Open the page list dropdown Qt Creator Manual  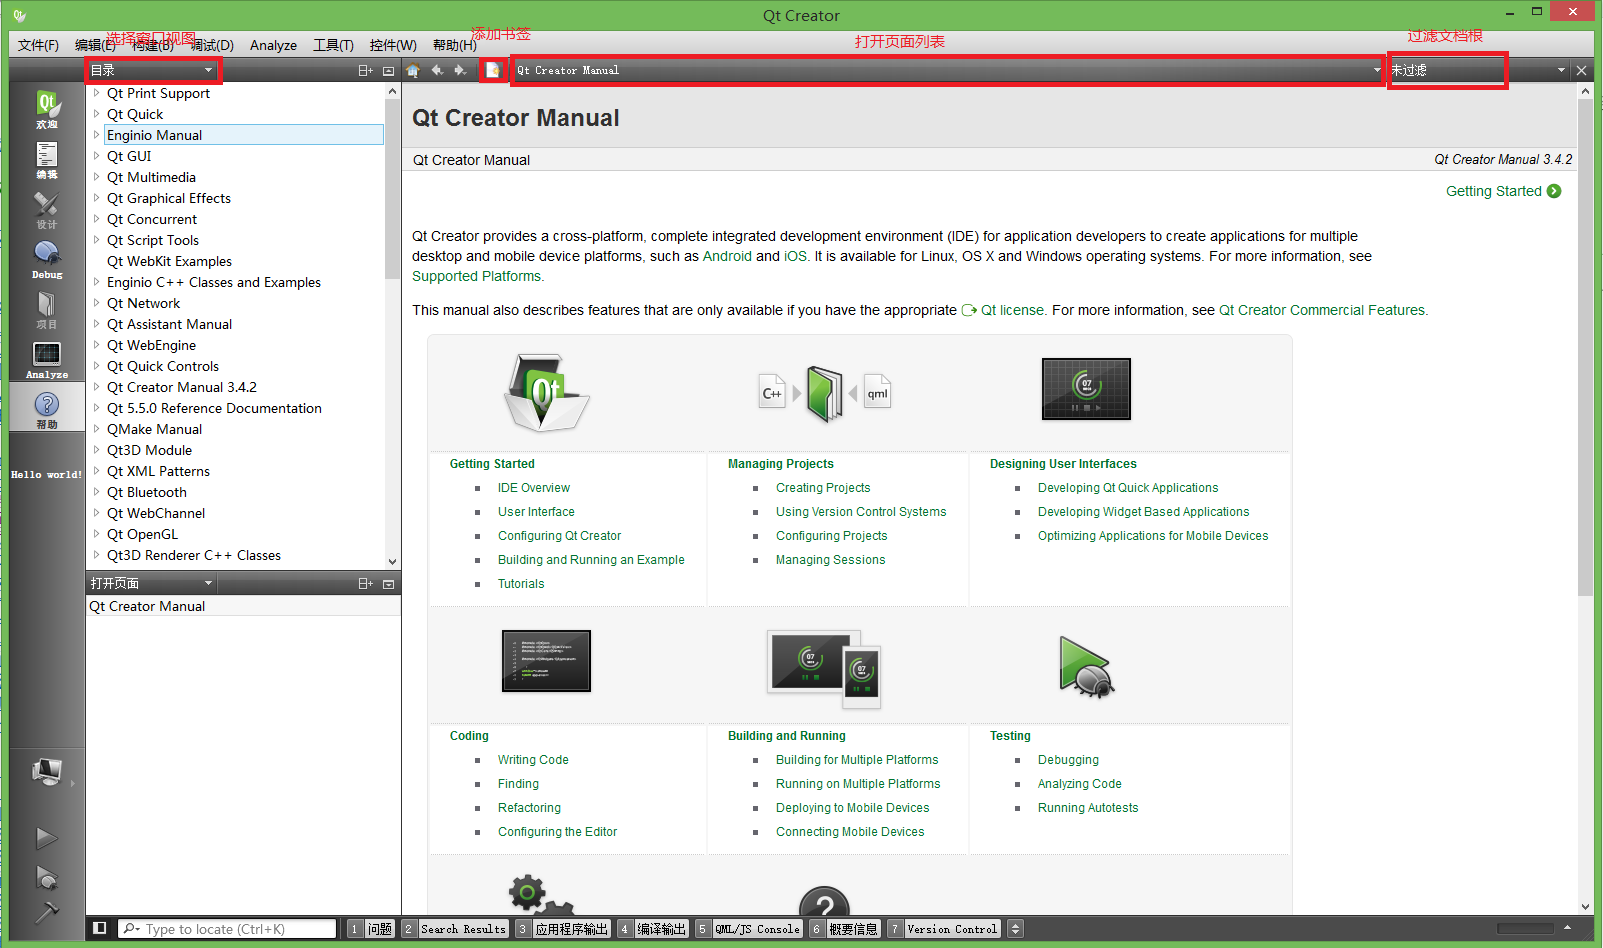click(x=948, y=70)
